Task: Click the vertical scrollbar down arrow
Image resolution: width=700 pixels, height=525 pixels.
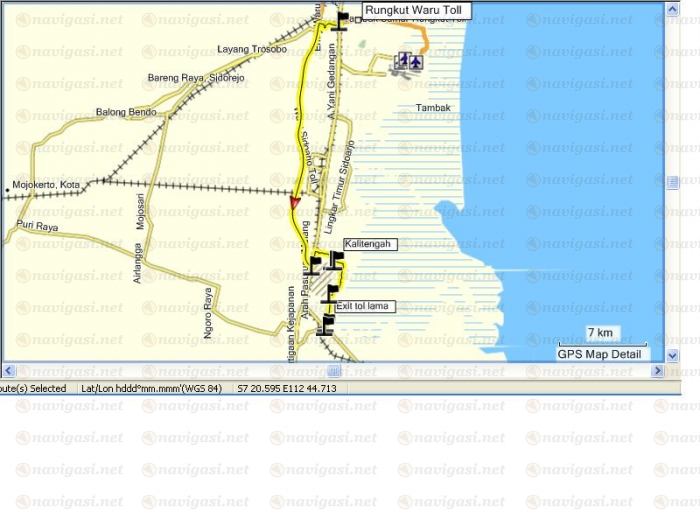Action: 672,355
